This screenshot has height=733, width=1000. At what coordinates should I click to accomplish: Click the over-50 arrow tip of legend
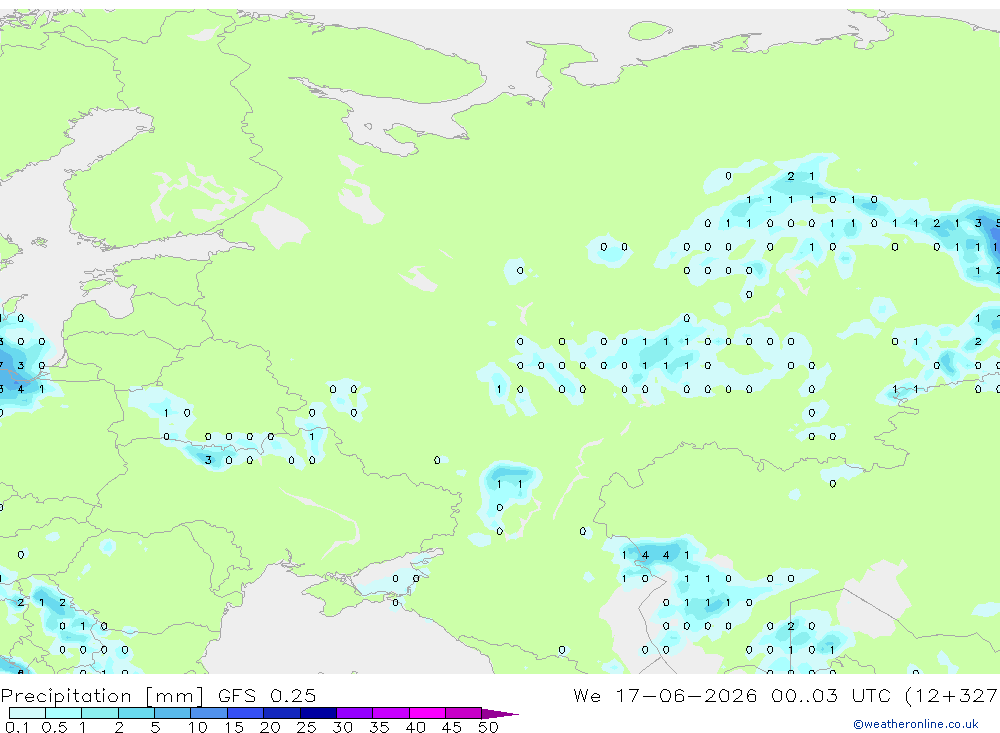[x=500, y=713]
